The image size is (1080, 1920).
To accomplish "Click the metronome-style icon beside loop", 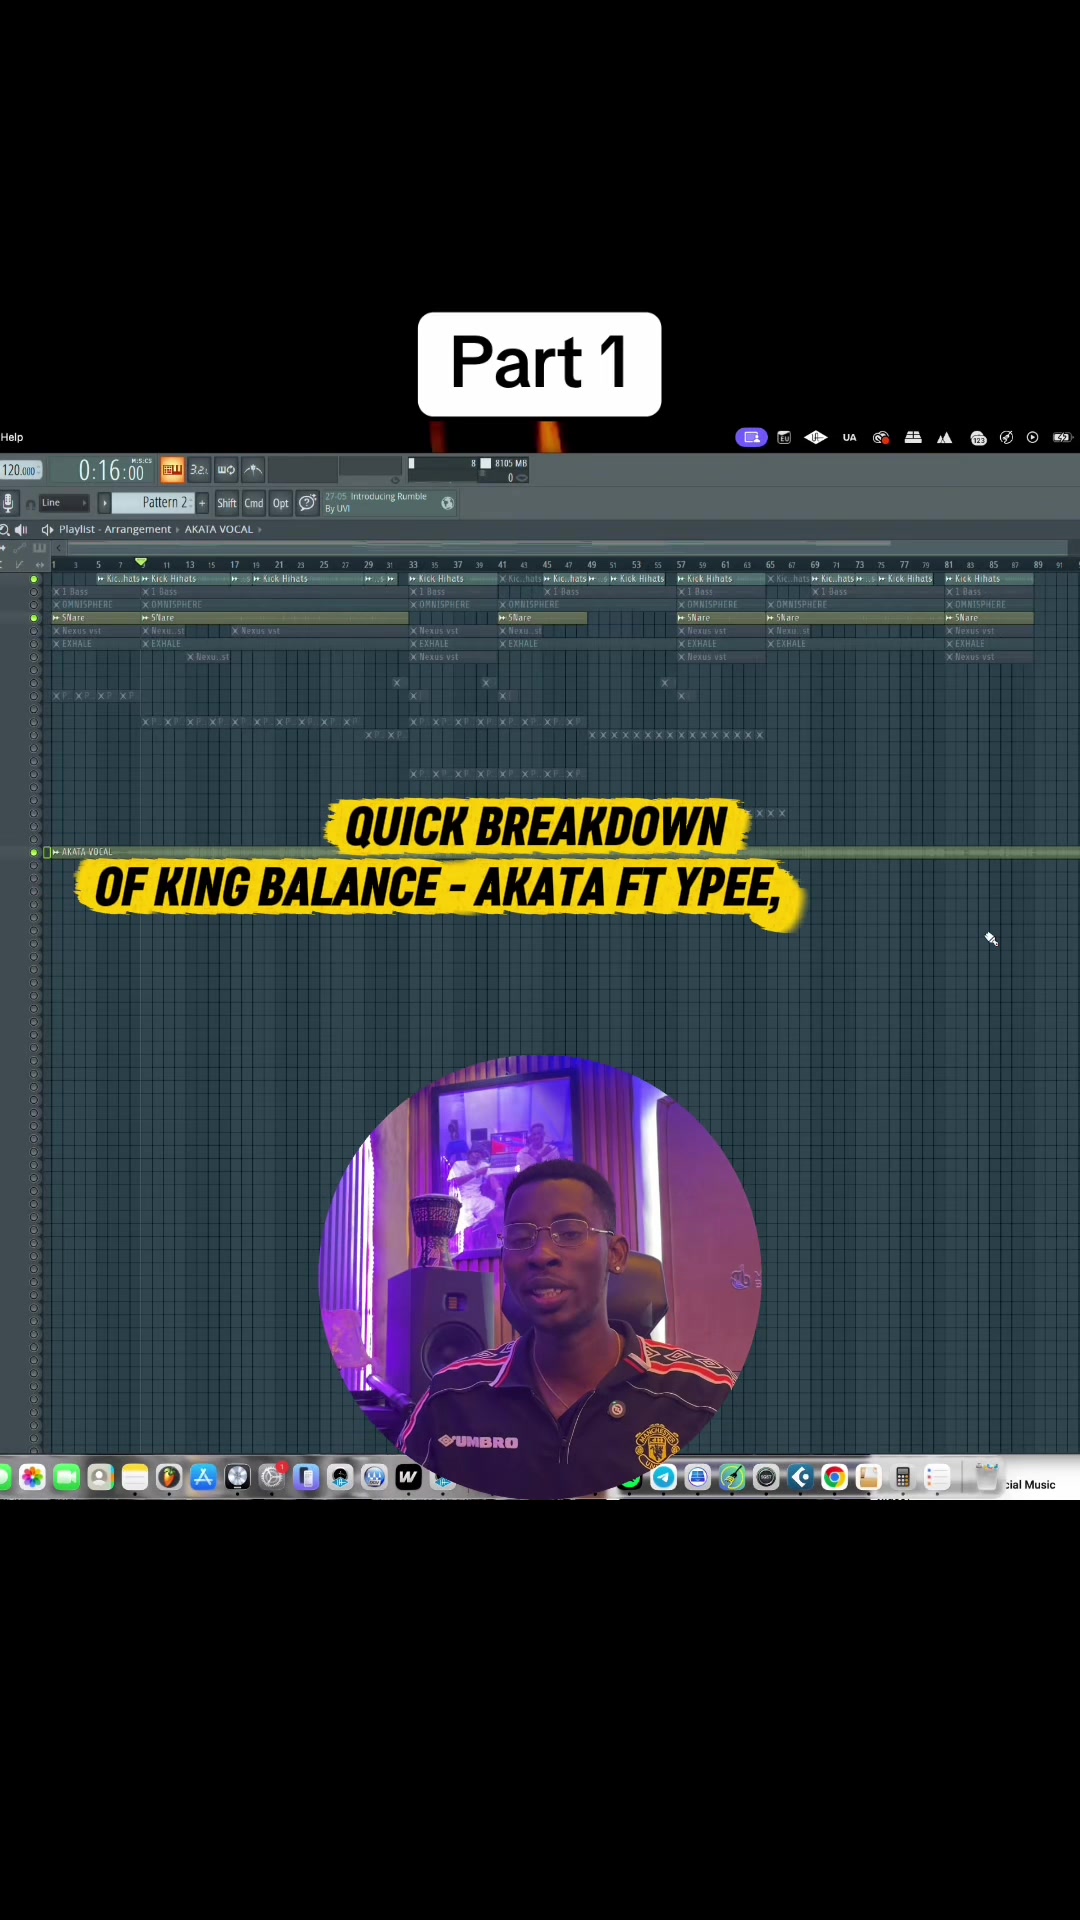I will click(253, 470).
